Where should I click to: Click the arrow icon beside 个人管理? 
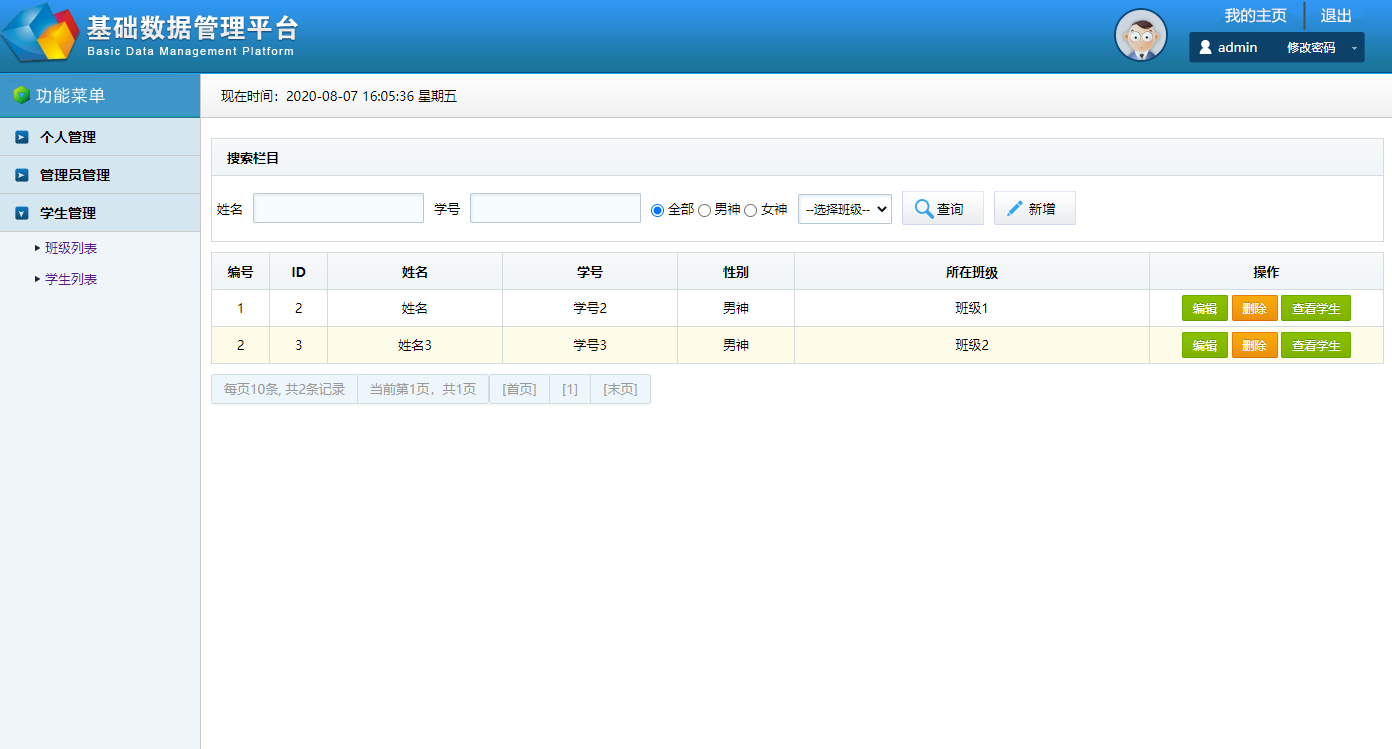pyautogui.click(x=22, y=137)
